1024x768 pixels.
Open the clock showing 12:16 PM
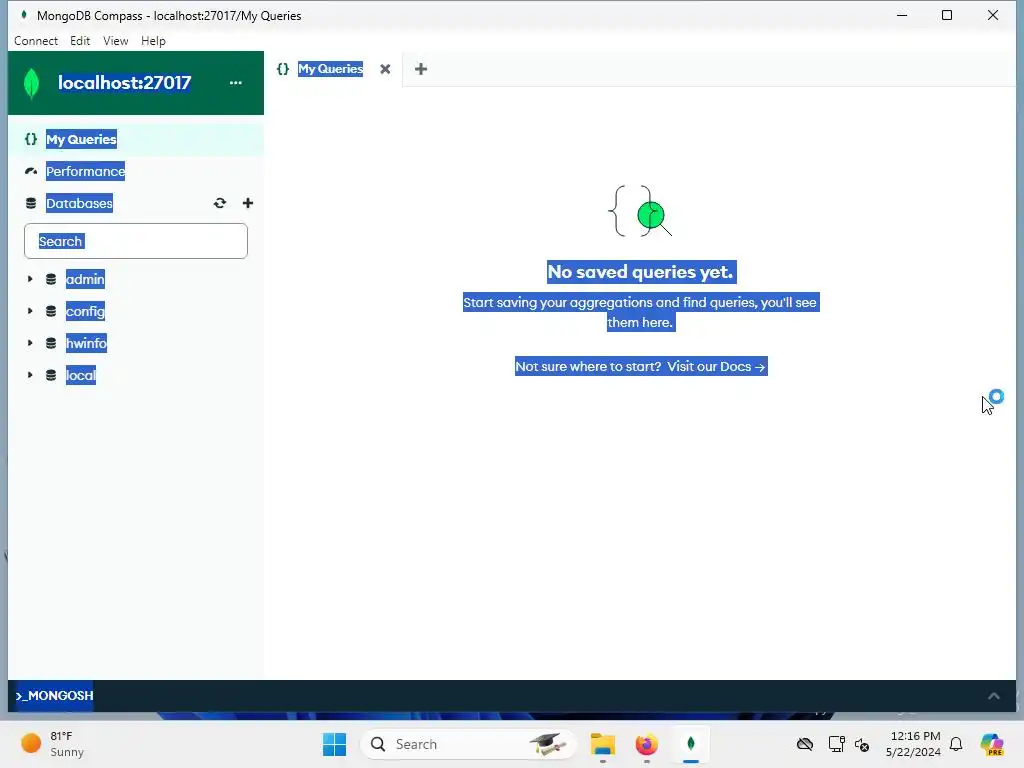(x=913, y=744)
